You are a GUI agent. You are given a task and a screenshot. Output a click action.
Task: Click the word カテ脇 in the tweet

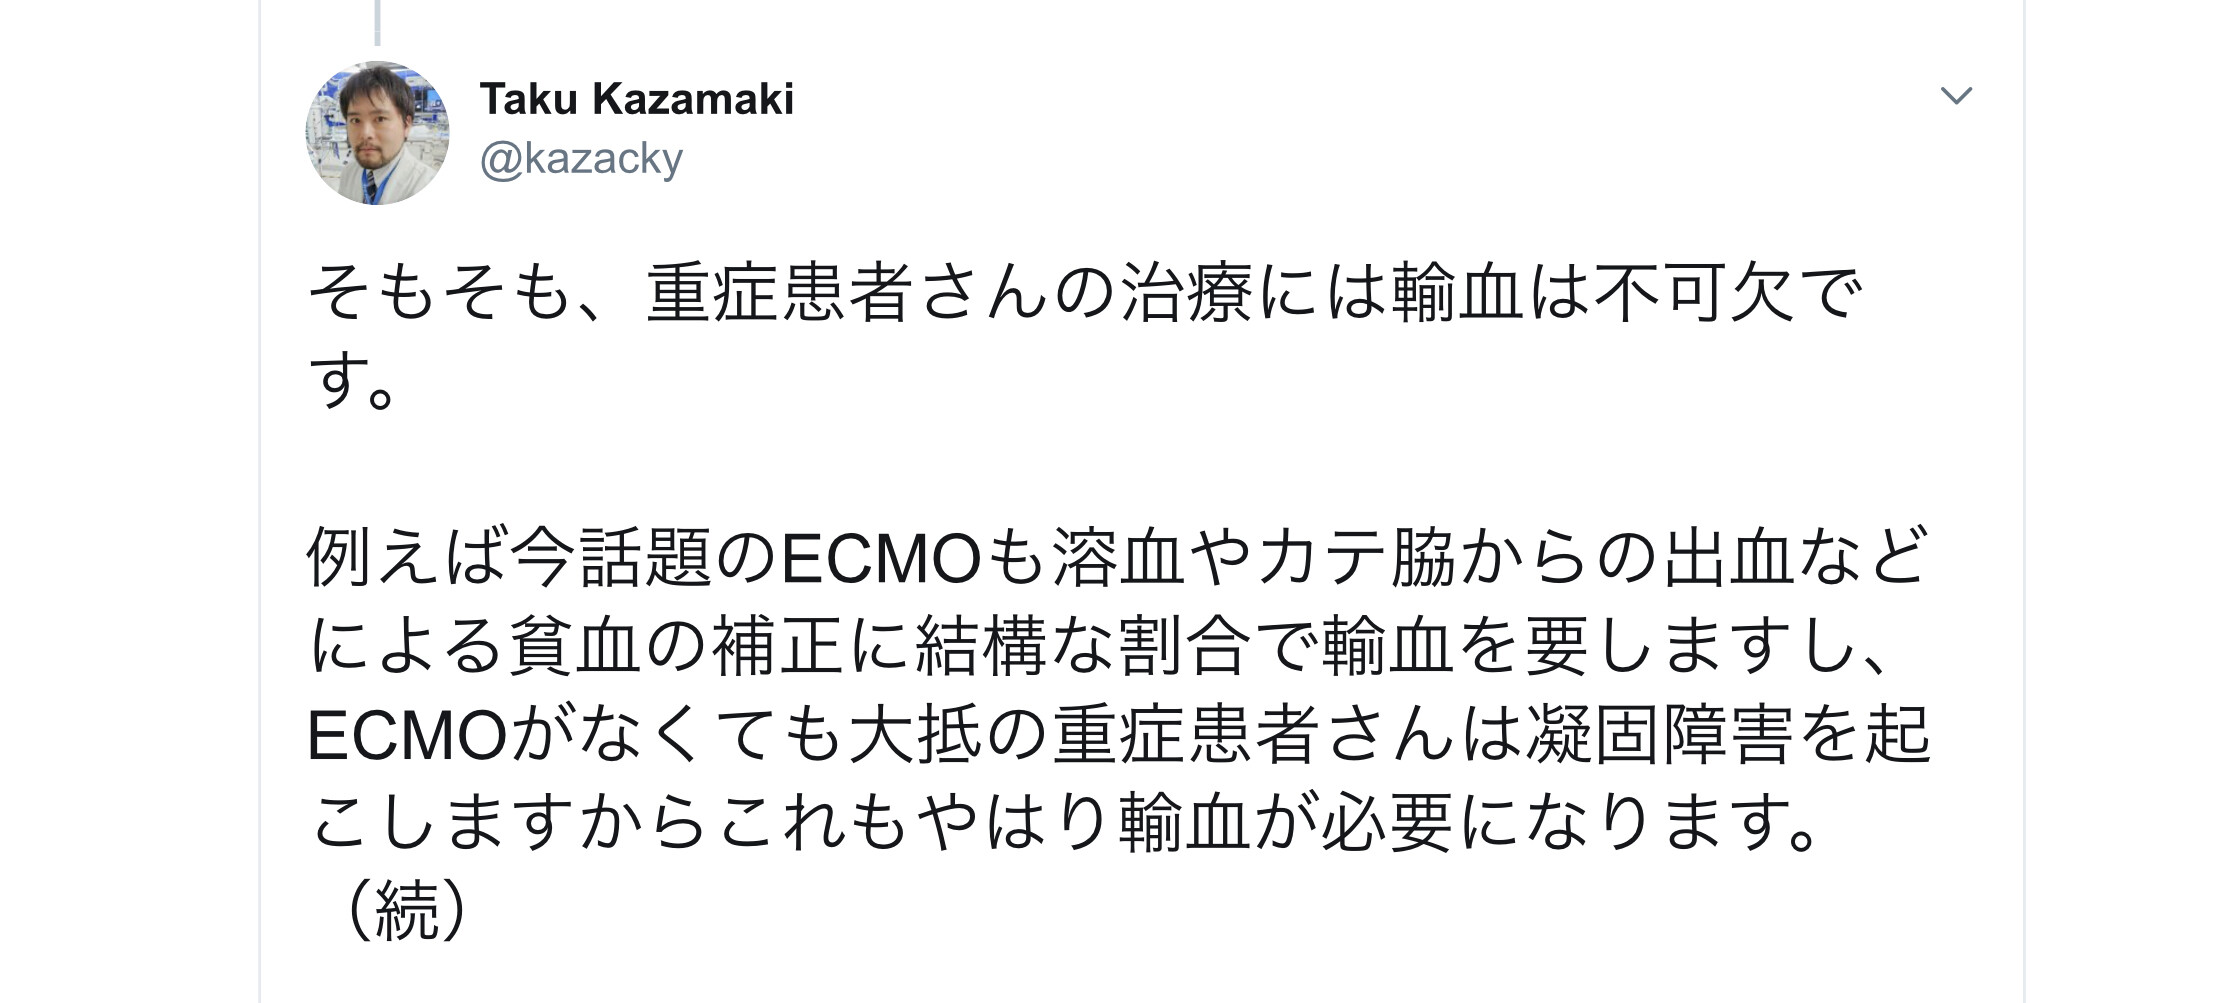point(1356,558)
